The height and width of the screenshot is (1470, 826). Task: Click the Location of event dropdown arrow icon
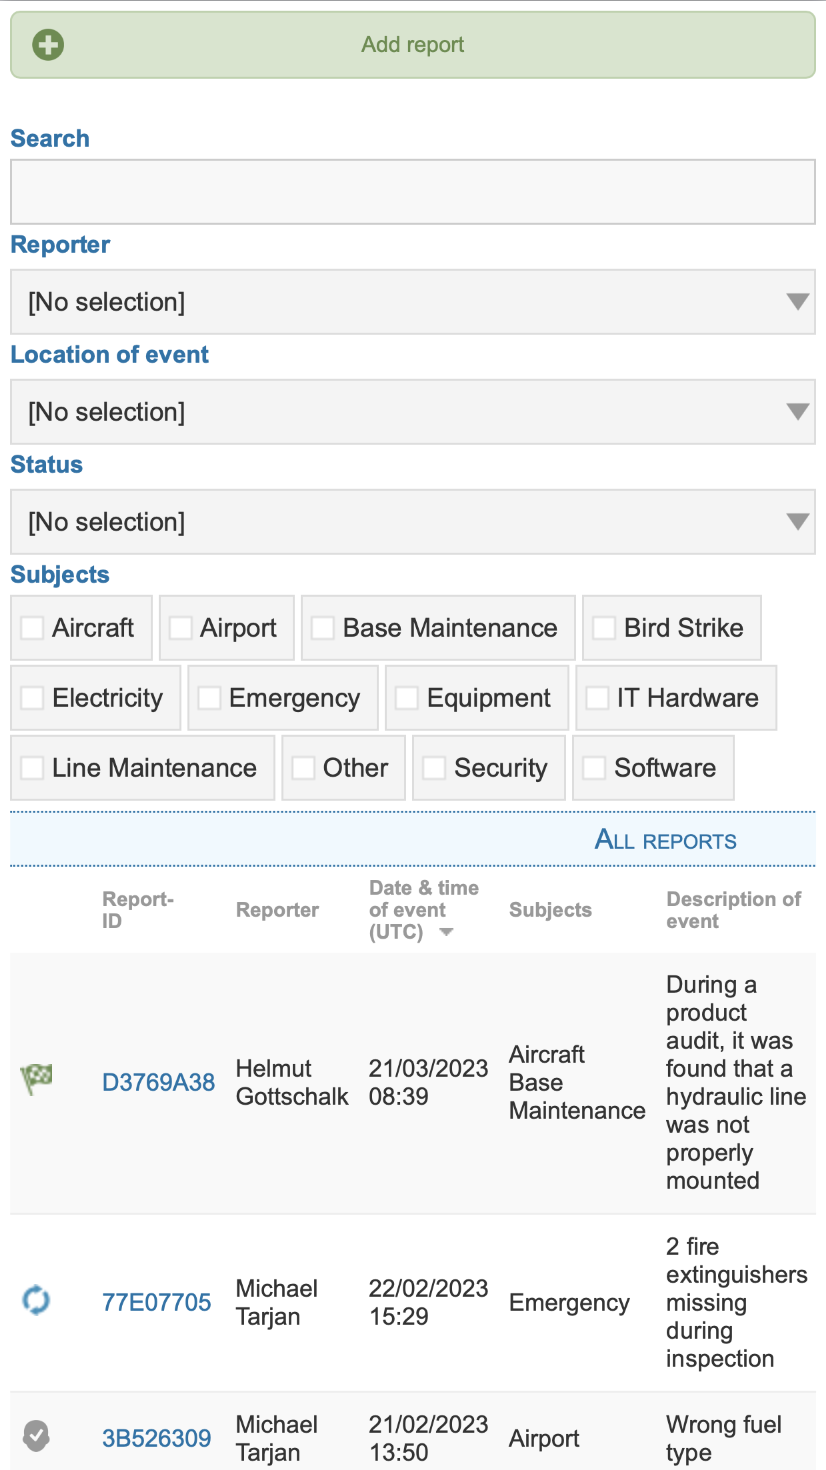point(797,412)
